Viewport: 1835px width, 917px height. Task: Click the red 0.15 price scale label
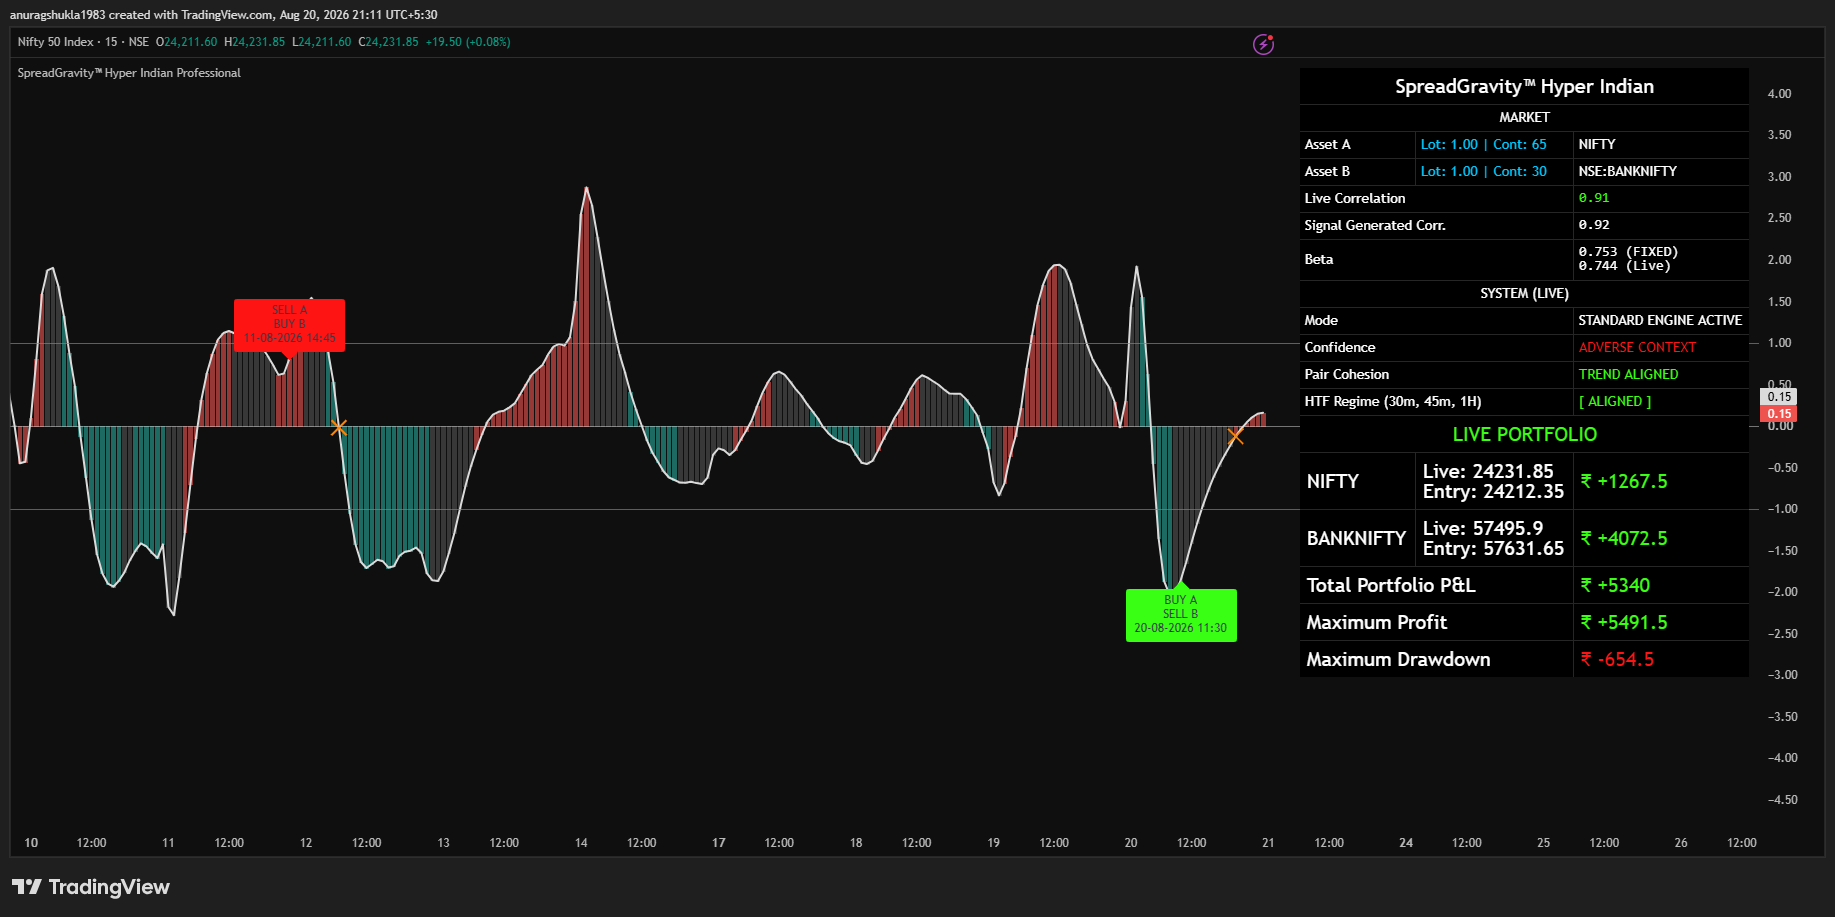pyautogui.click(x=1779, y=414)
